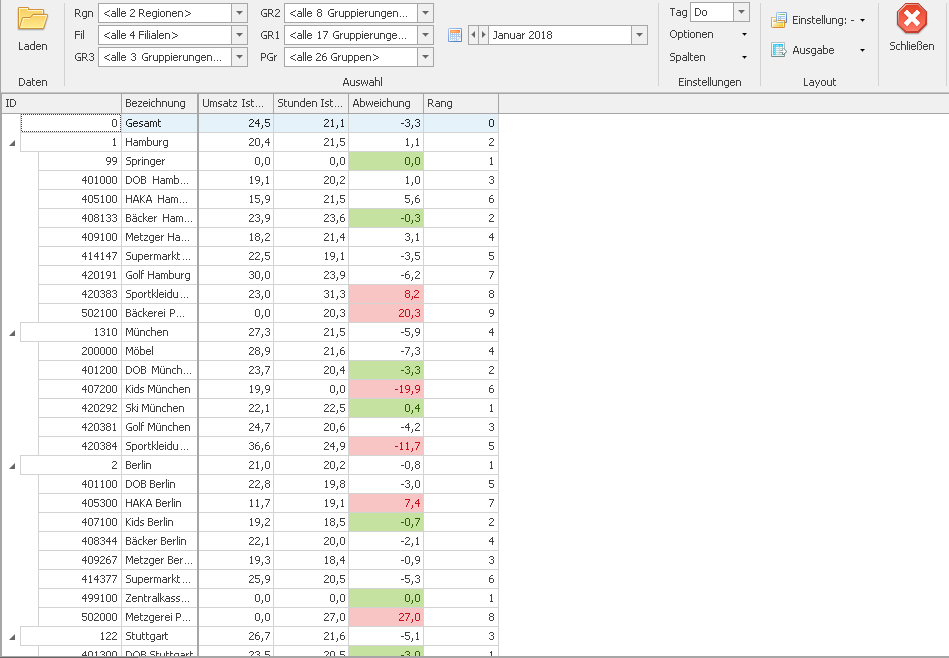This screenshot has width=949, height=658.
Task: Open the Rgn regions dropdown
Action: click(x=239, y=13)
